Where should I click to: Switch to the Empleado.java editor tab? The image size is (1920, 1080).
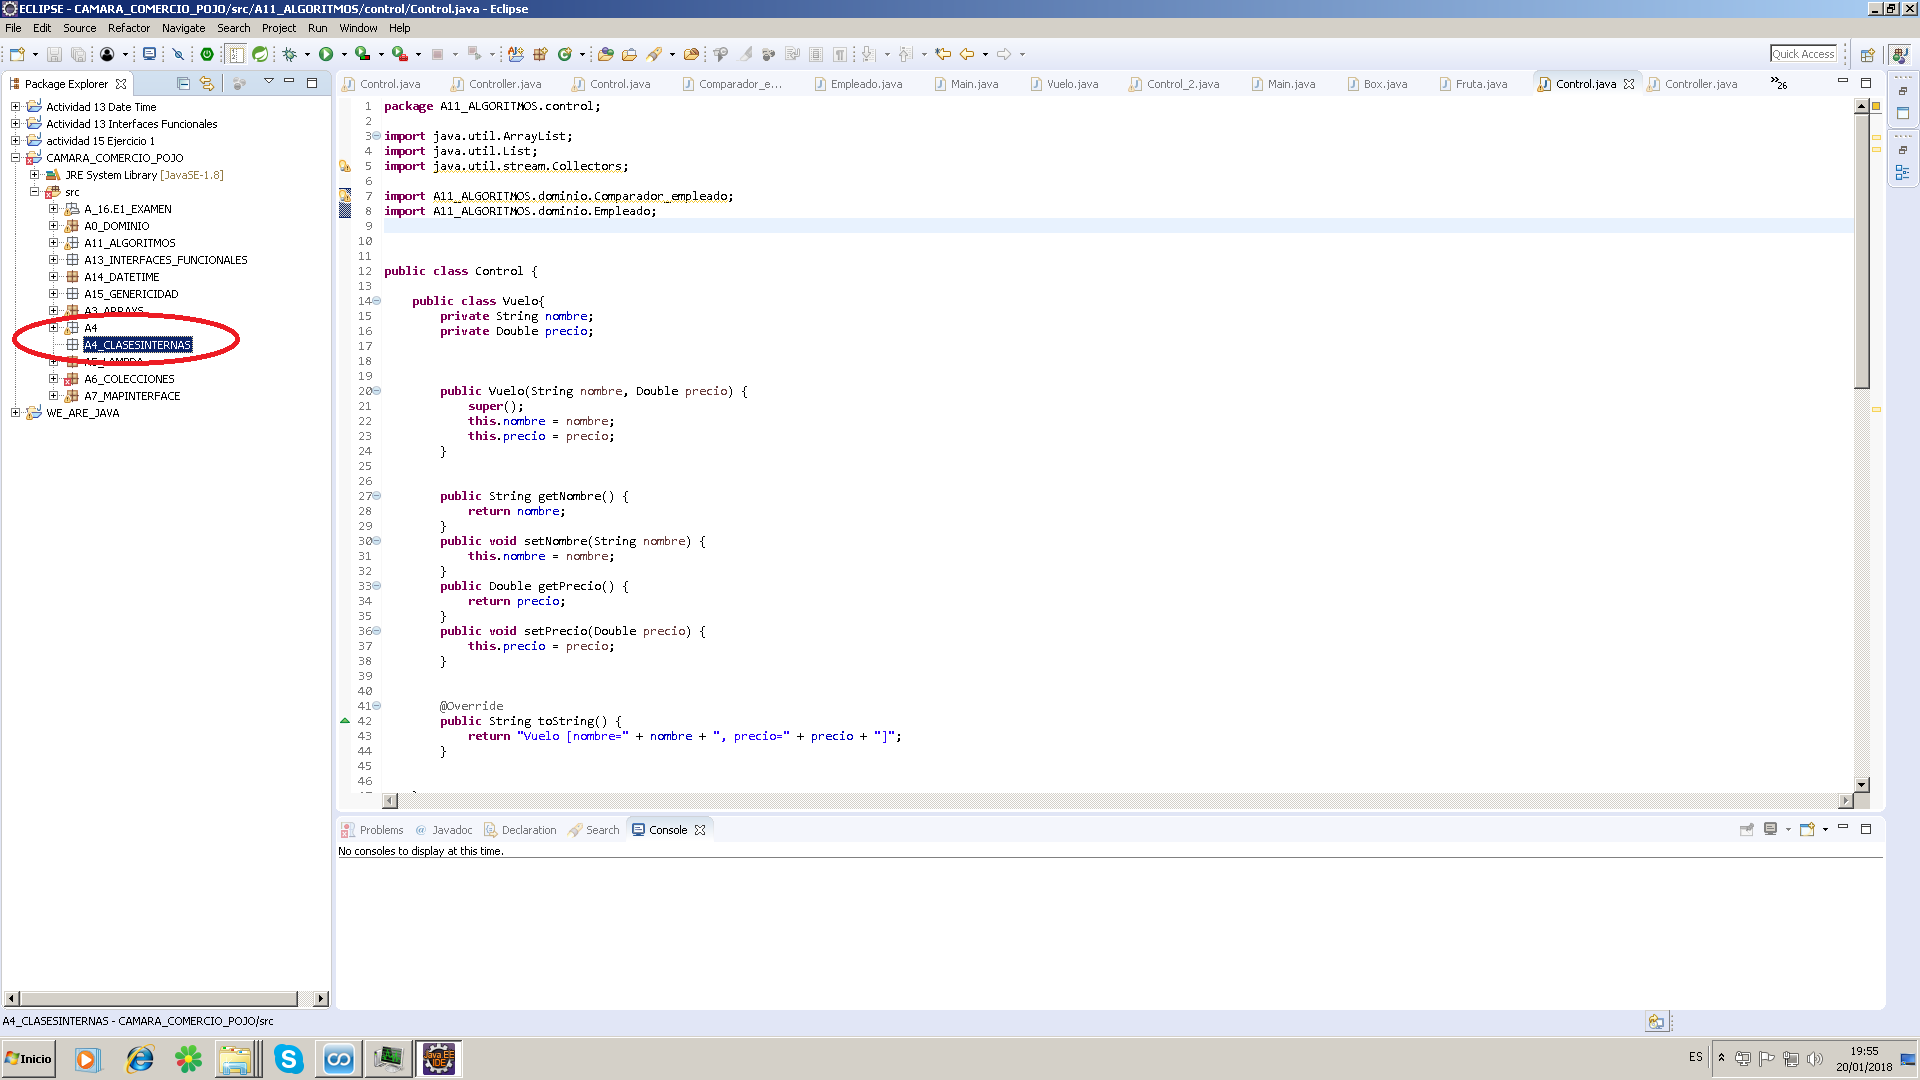865,84
